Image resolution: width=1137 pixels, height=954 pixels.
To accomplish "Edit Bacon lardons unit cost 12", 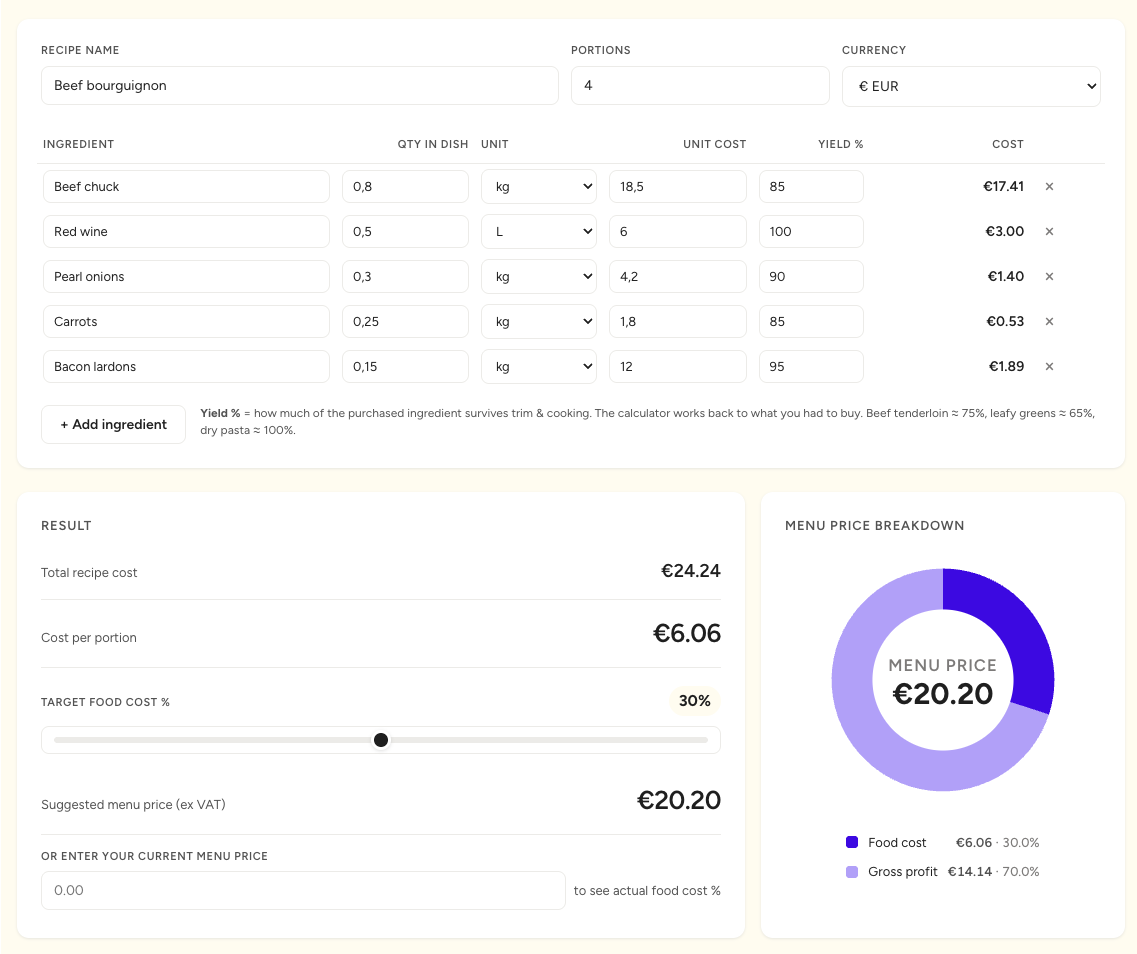I will coord(678,366).
